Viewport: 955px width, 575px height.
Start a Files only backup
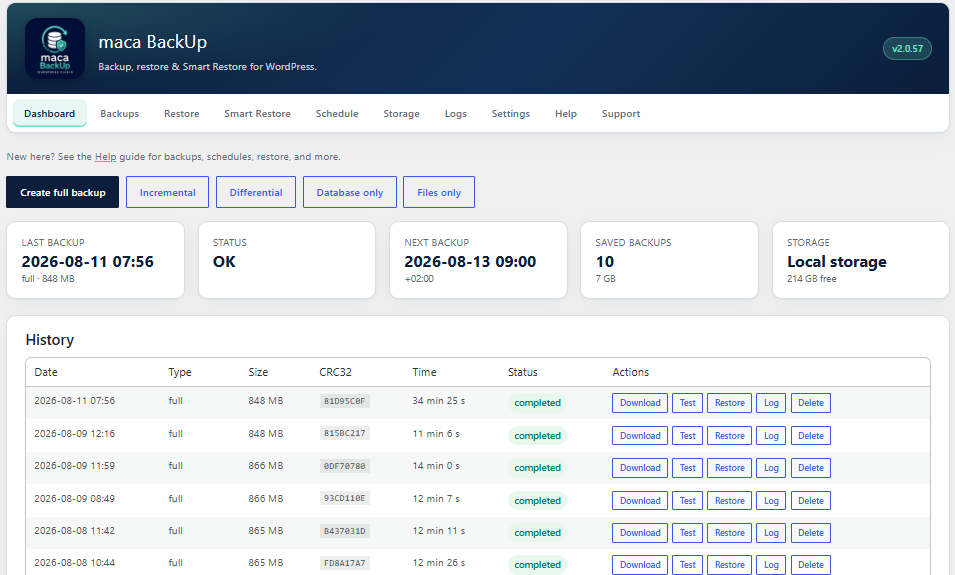(439, 192)
